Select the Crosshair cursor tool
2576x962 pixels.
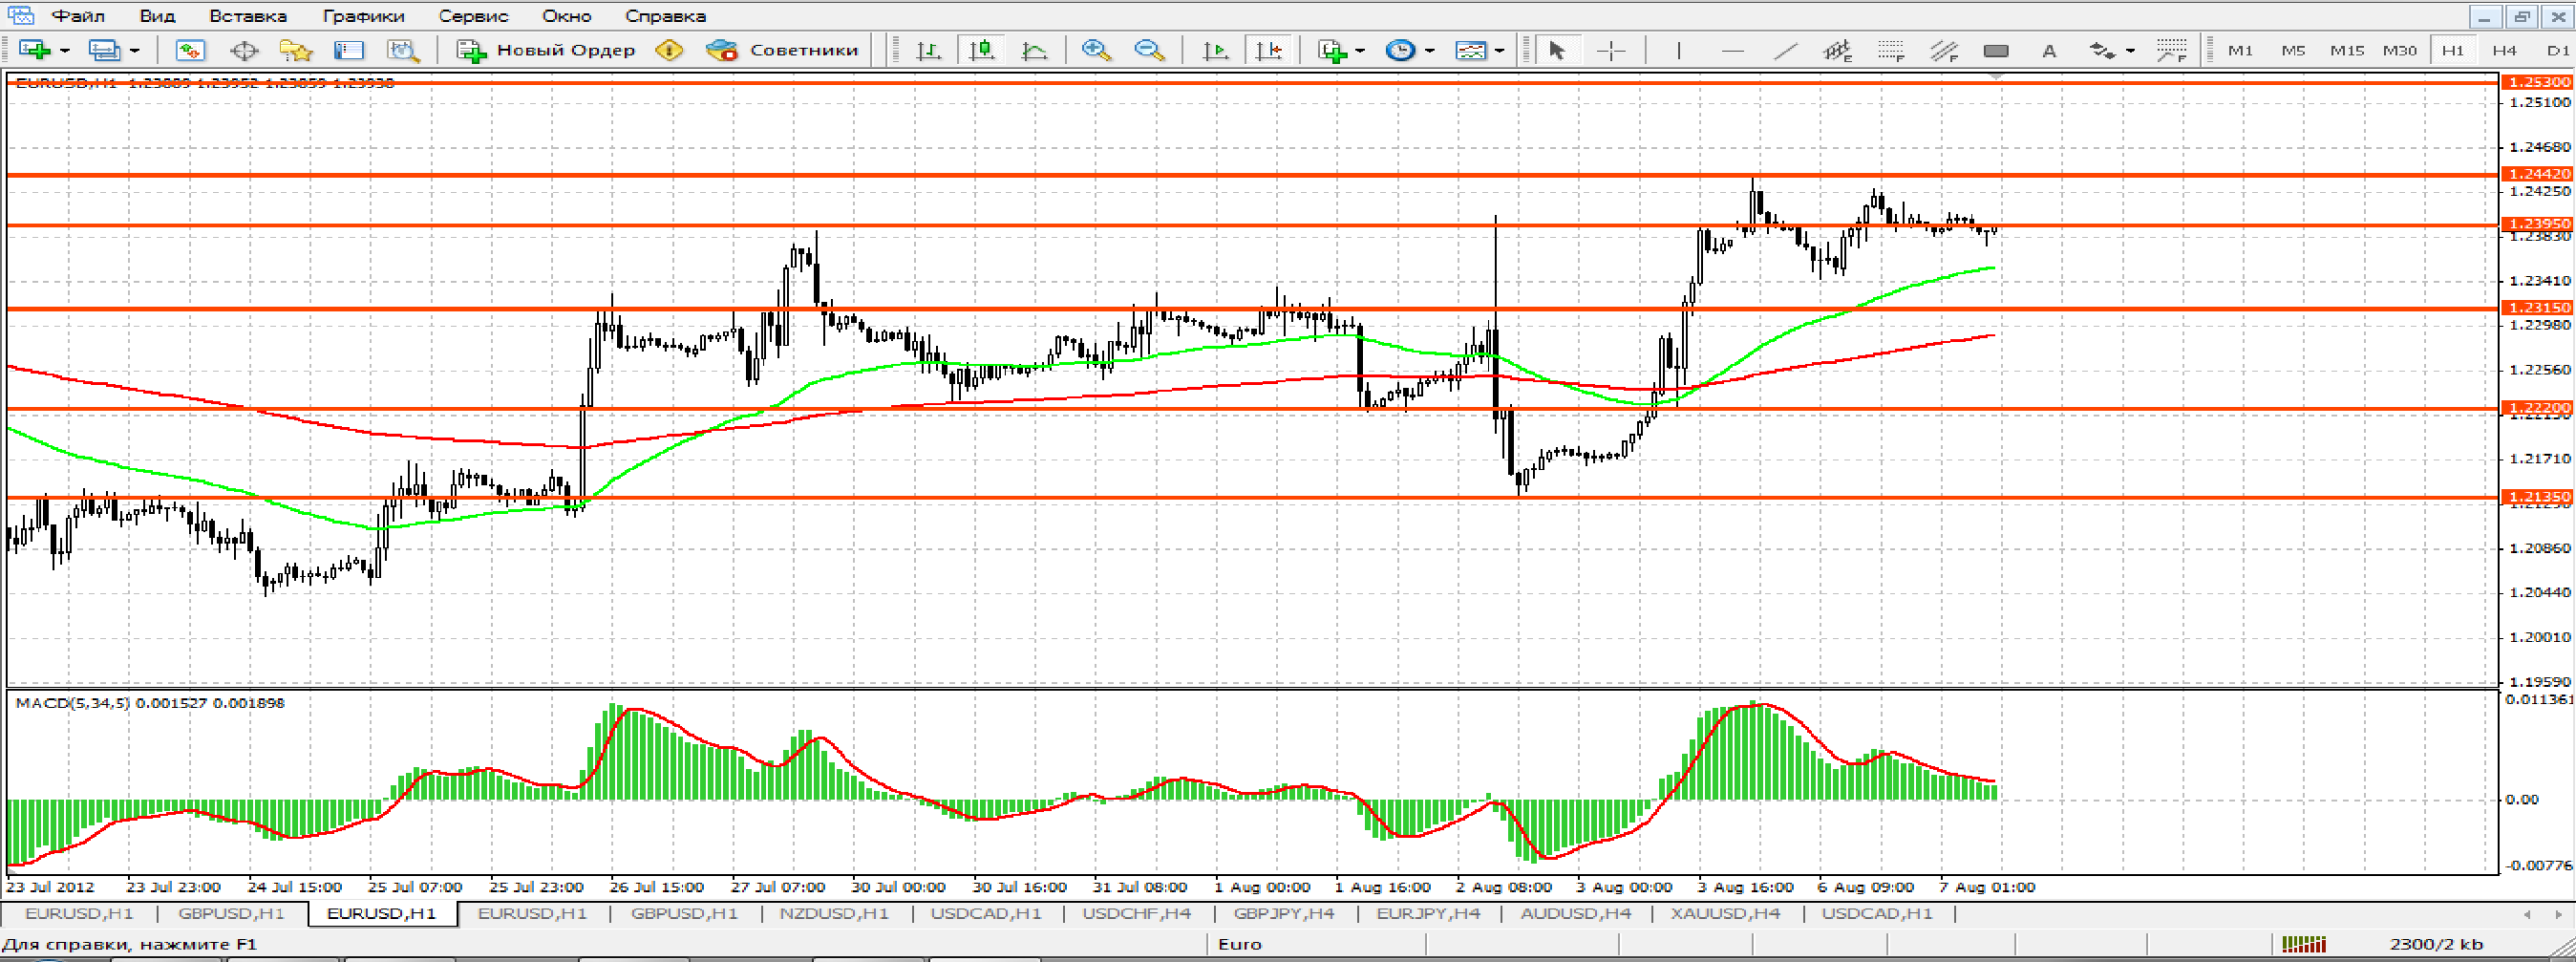coord(1611,50)
